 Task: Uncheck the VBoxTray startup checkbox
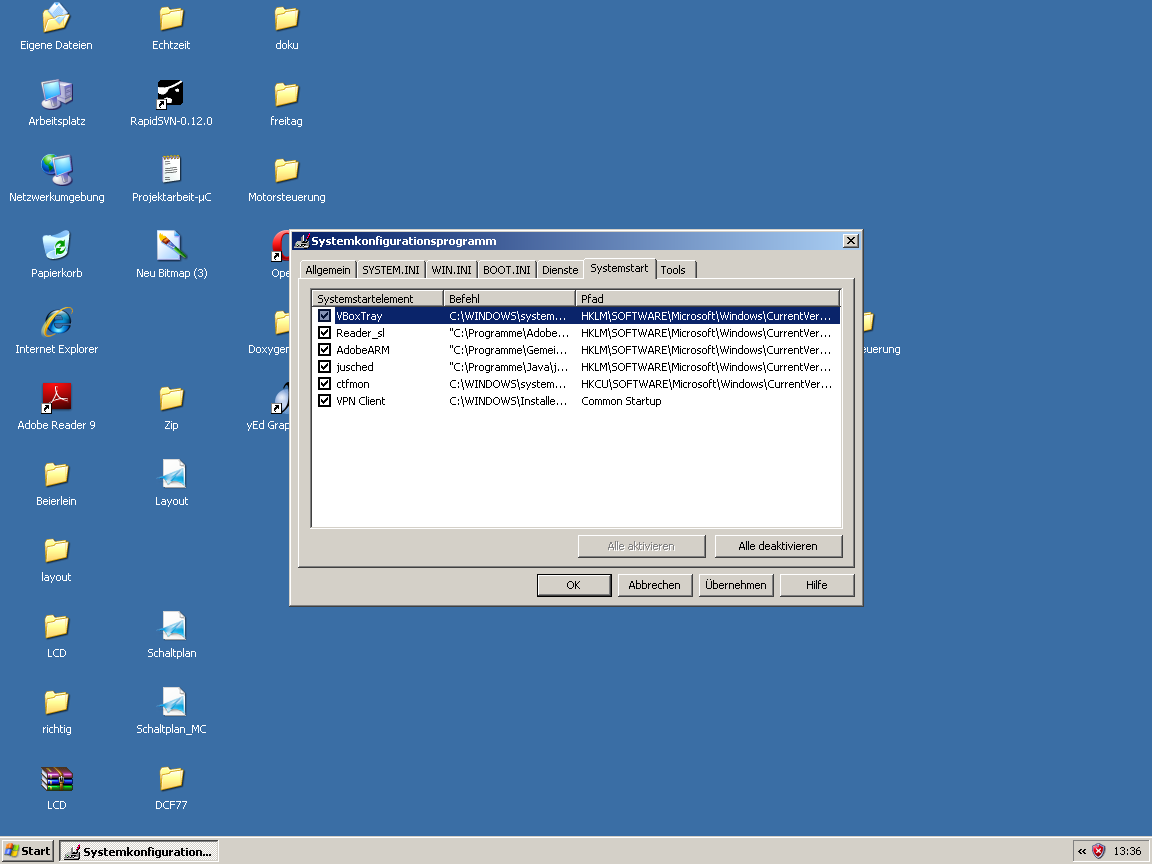point(325,316)
